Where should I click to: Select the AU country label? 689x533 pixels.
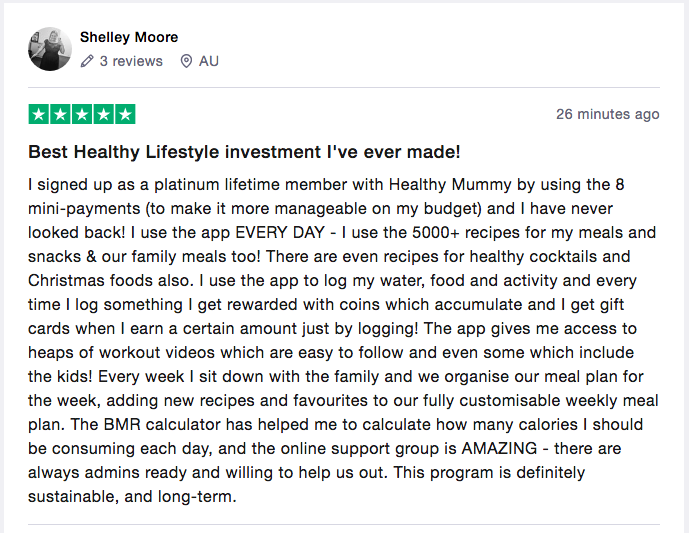click(209, 61)
